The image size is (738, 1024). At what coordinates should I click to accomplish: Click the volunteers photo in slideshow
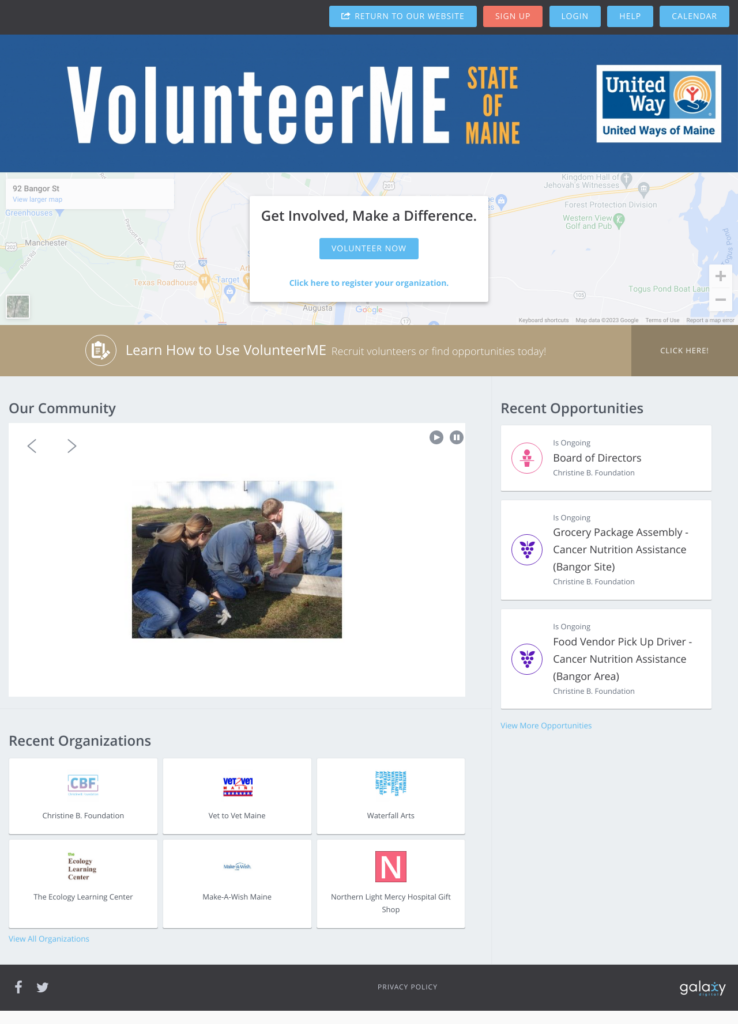(237, 560)
